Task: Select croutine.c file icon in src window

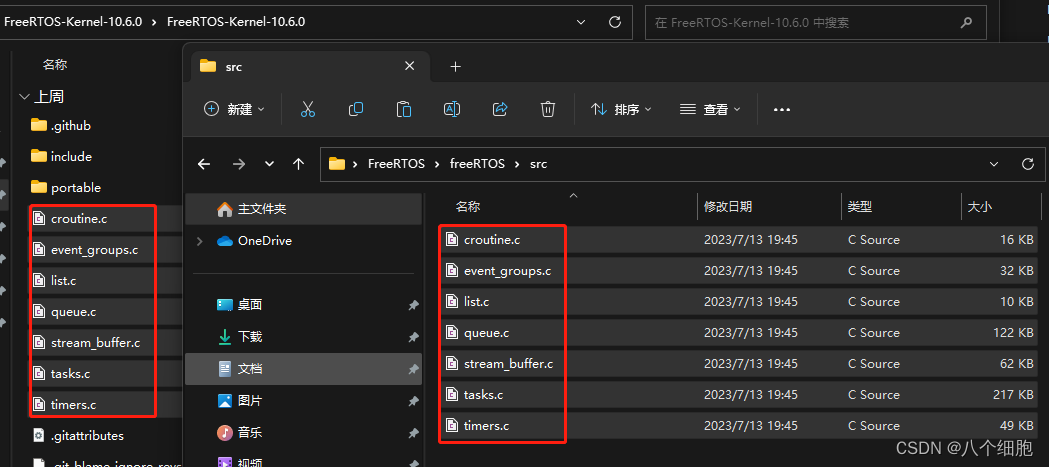Action: [452, 240]
